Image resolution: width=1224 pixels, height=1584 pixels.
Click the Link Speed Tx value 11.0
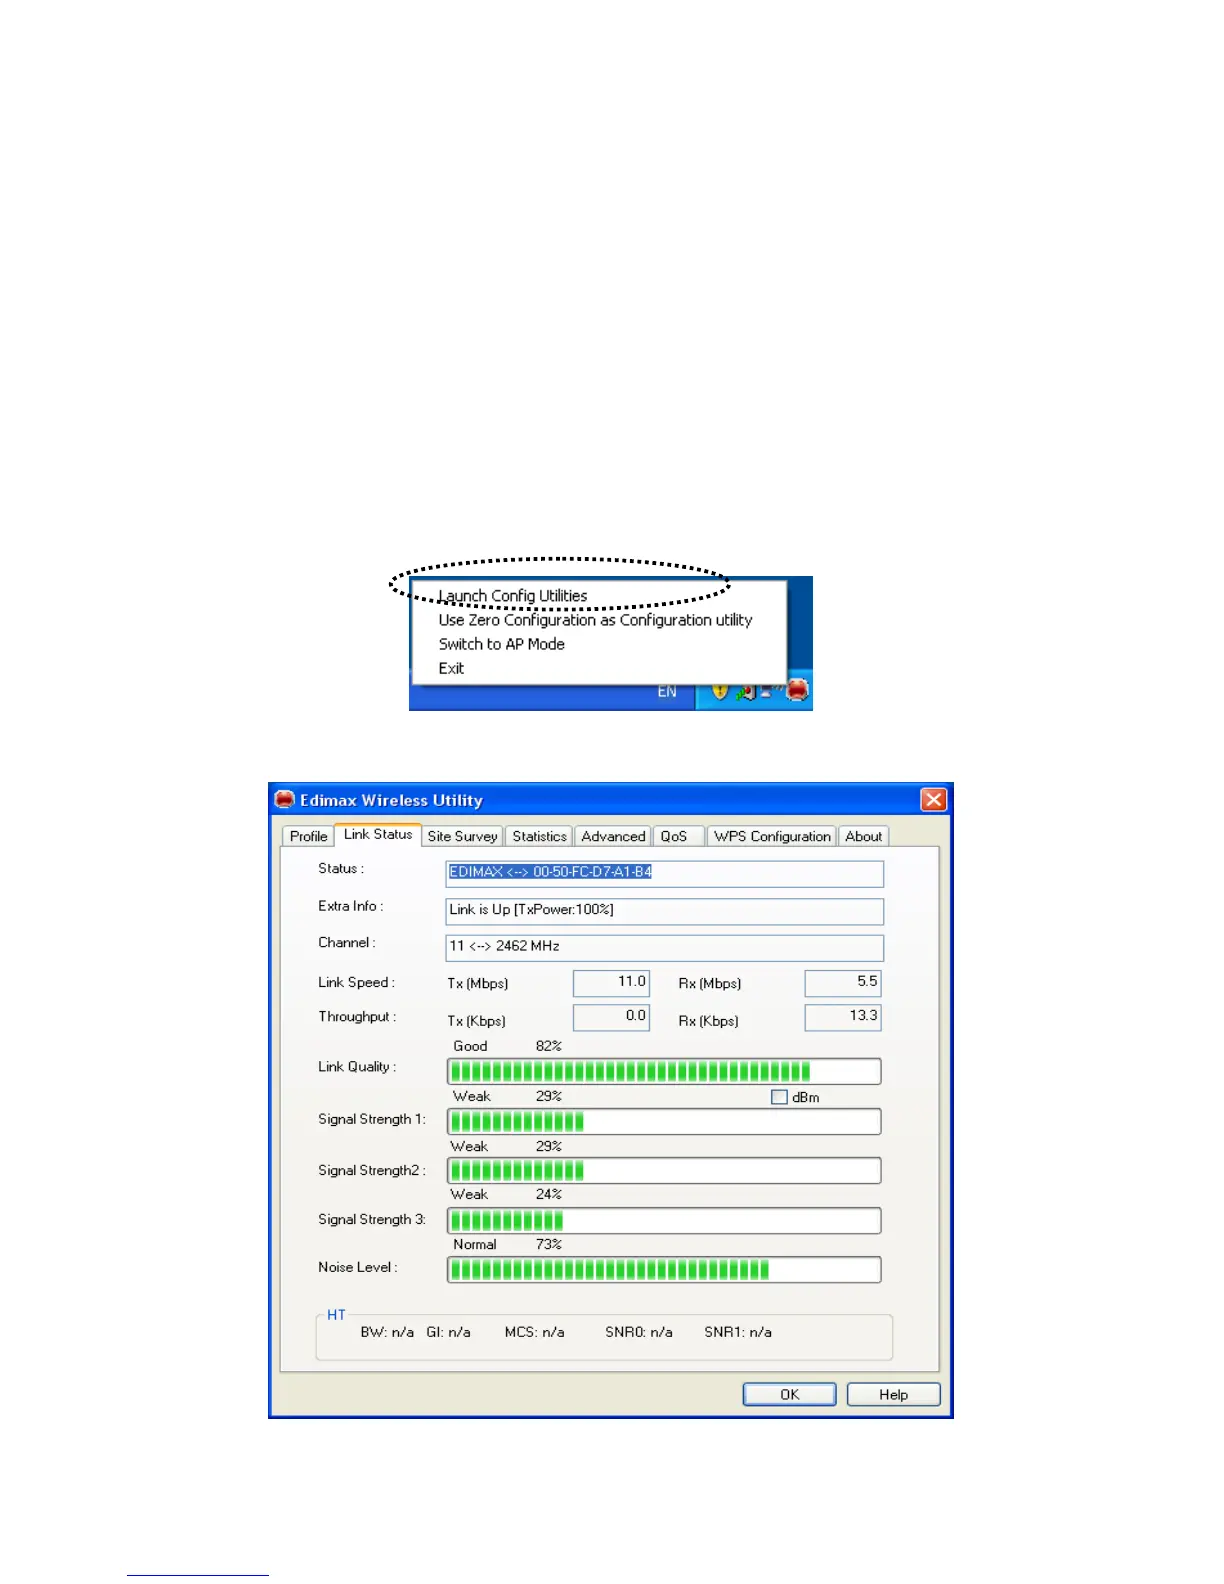click(611, 982)
